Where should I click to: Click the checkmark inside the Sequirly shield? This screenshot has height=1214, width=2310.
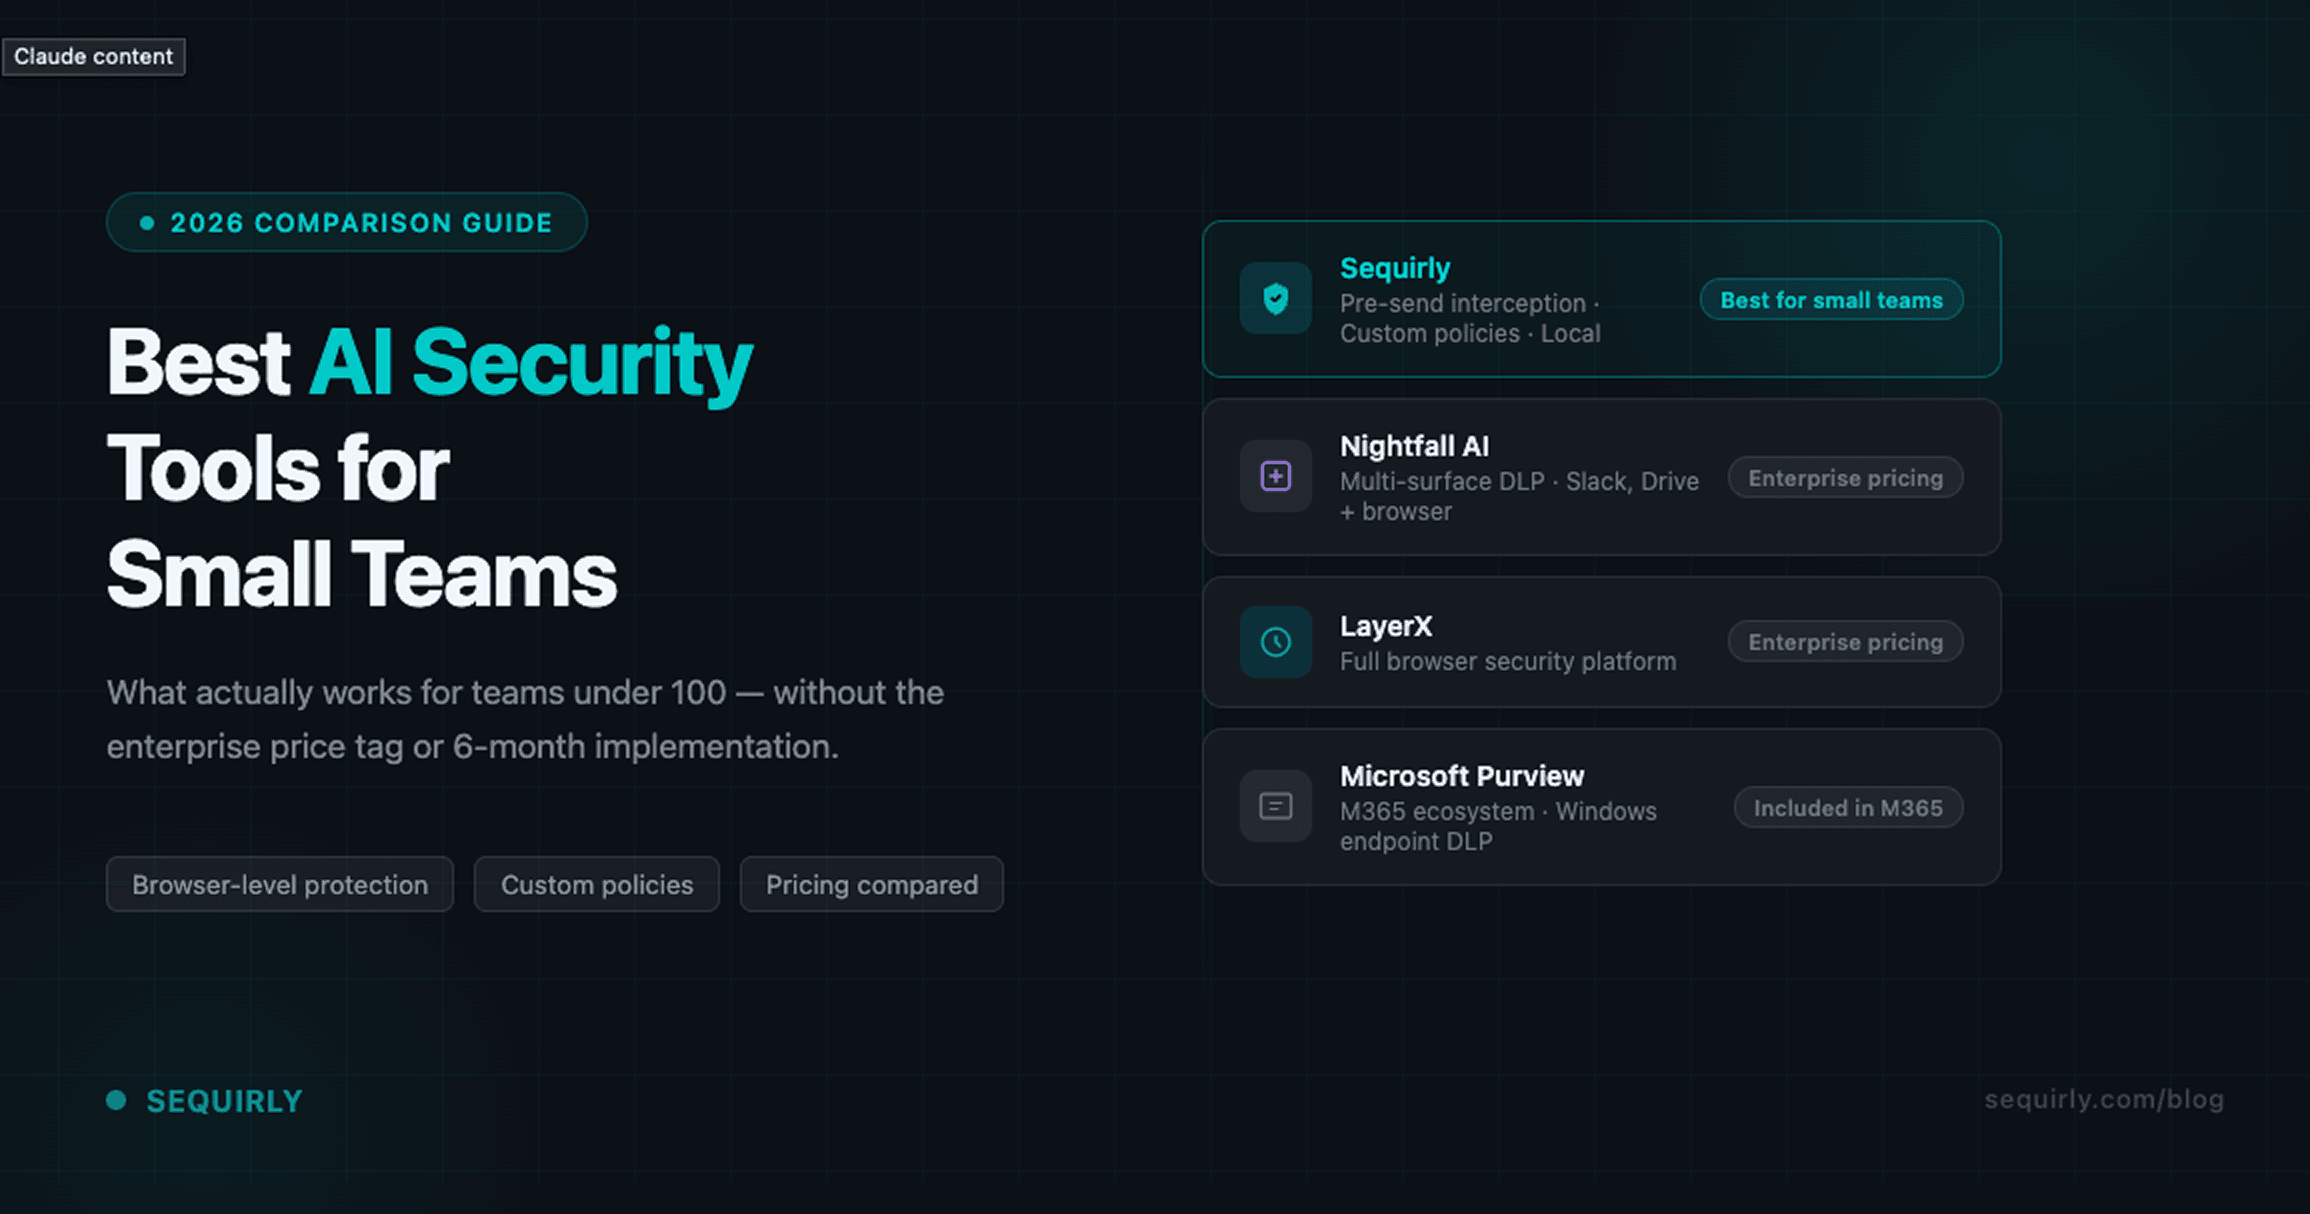click(1276, 298)
